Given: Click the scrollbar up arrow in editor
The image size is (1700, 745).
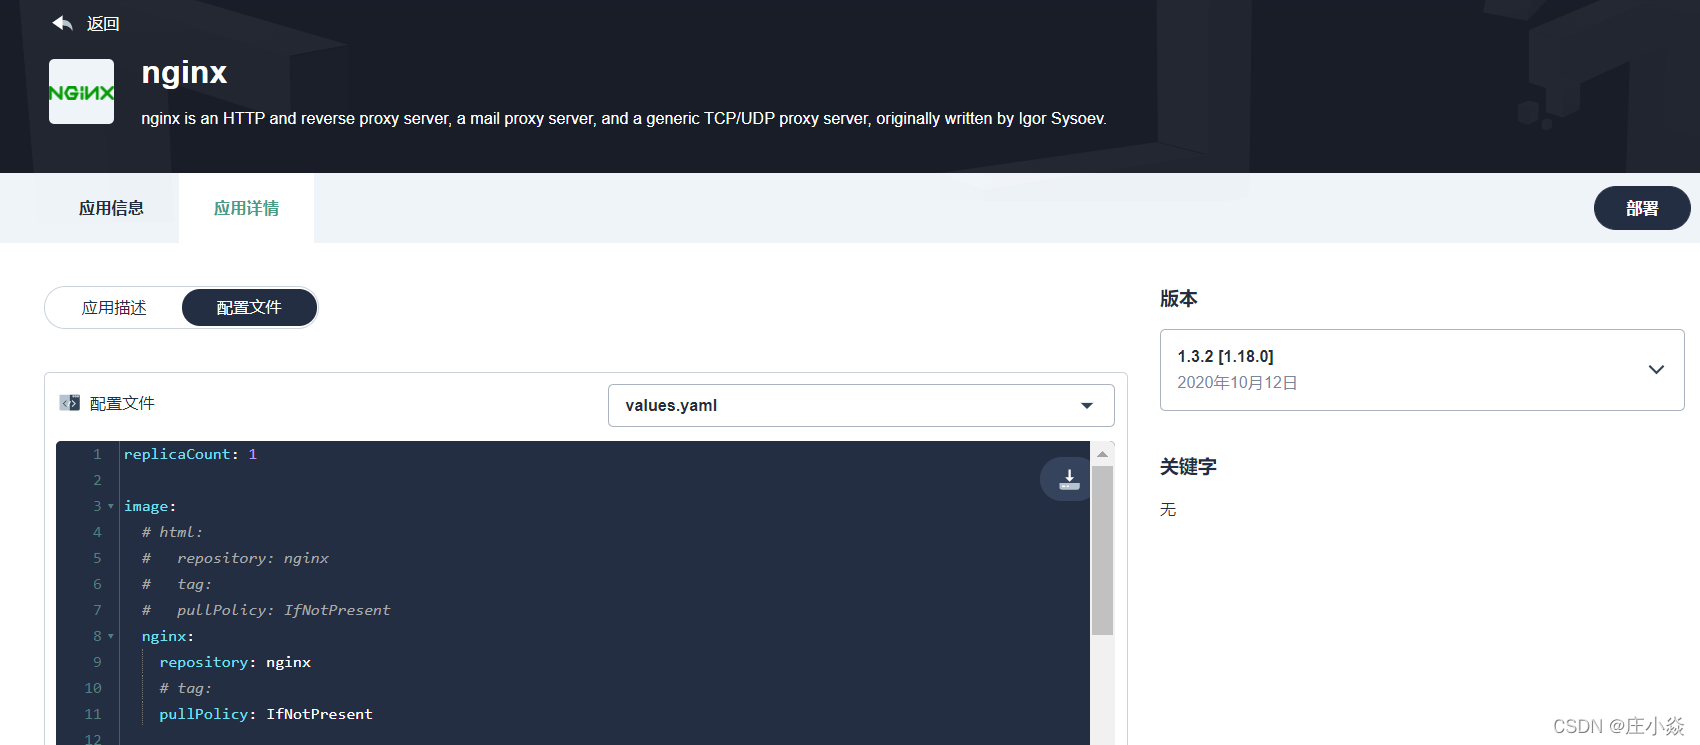Looking at the screenshot, I should (x=1102, y=454).
